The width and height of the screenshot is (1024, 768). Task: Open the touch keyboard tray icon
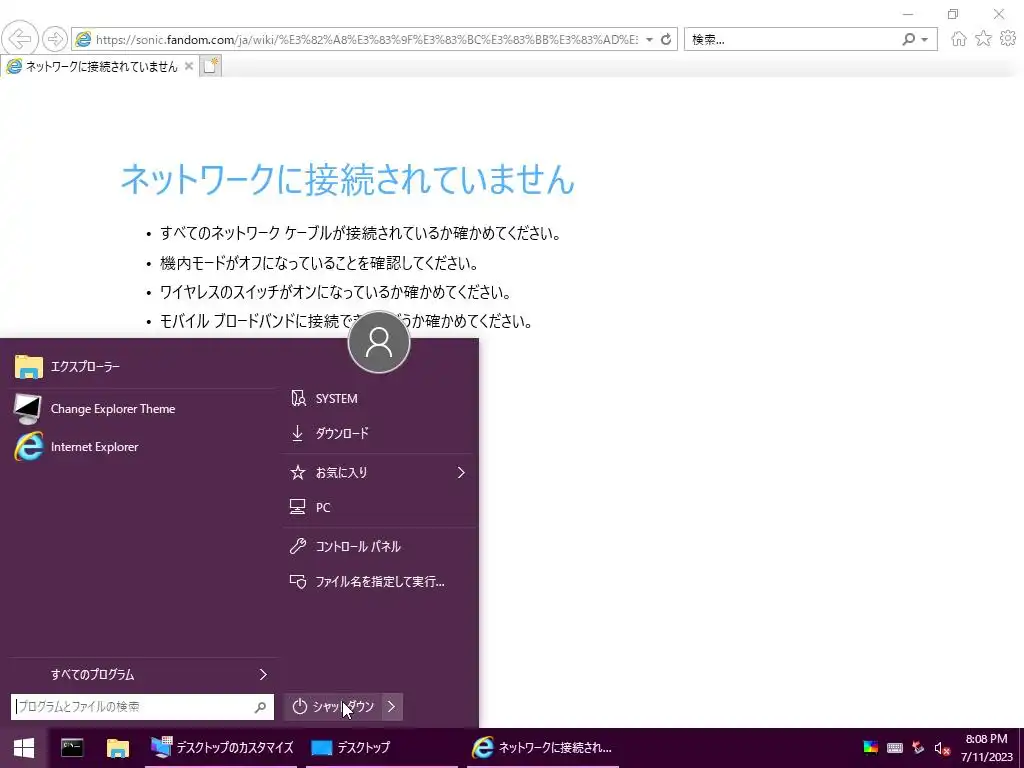895,748
